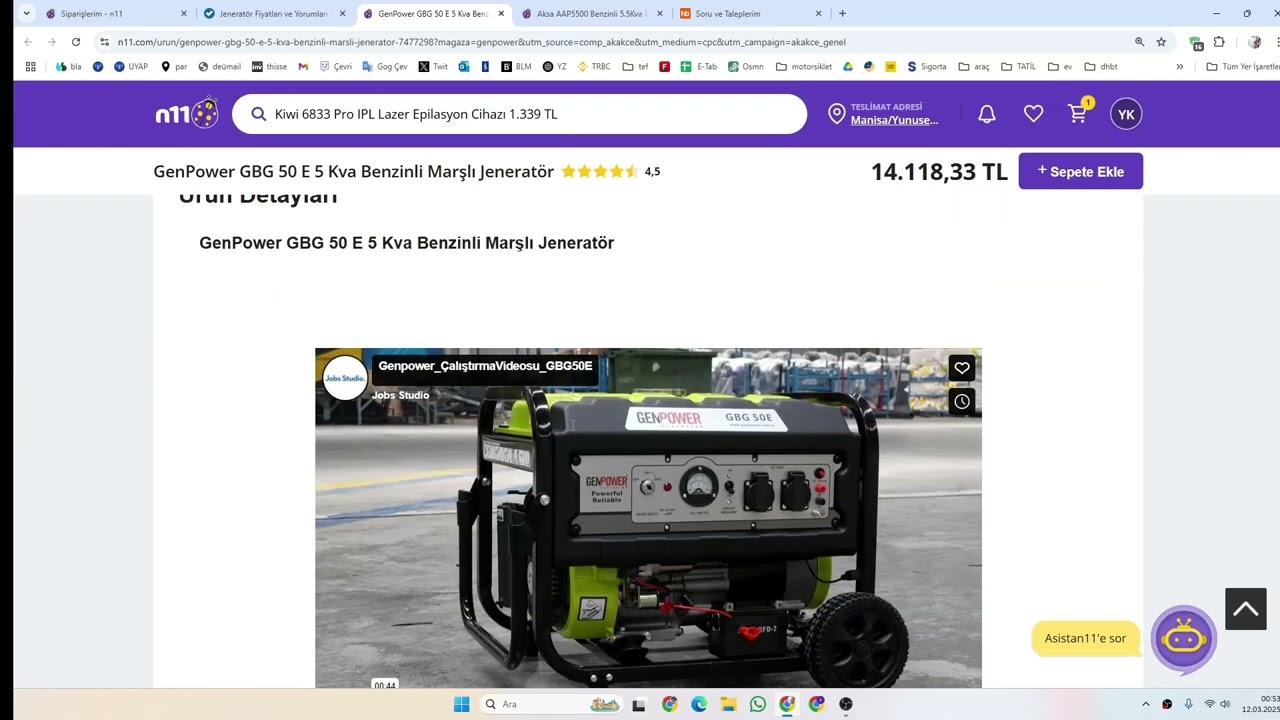Click the n11 logo
Image resolution: width=1280 pixels, height=720 pixels.
tap(187, 113)
